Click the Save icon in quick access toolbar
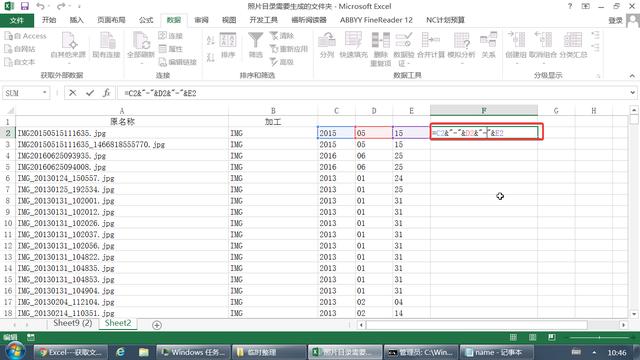640x360 pixels. pyautogui.click(x=24, y=6)
